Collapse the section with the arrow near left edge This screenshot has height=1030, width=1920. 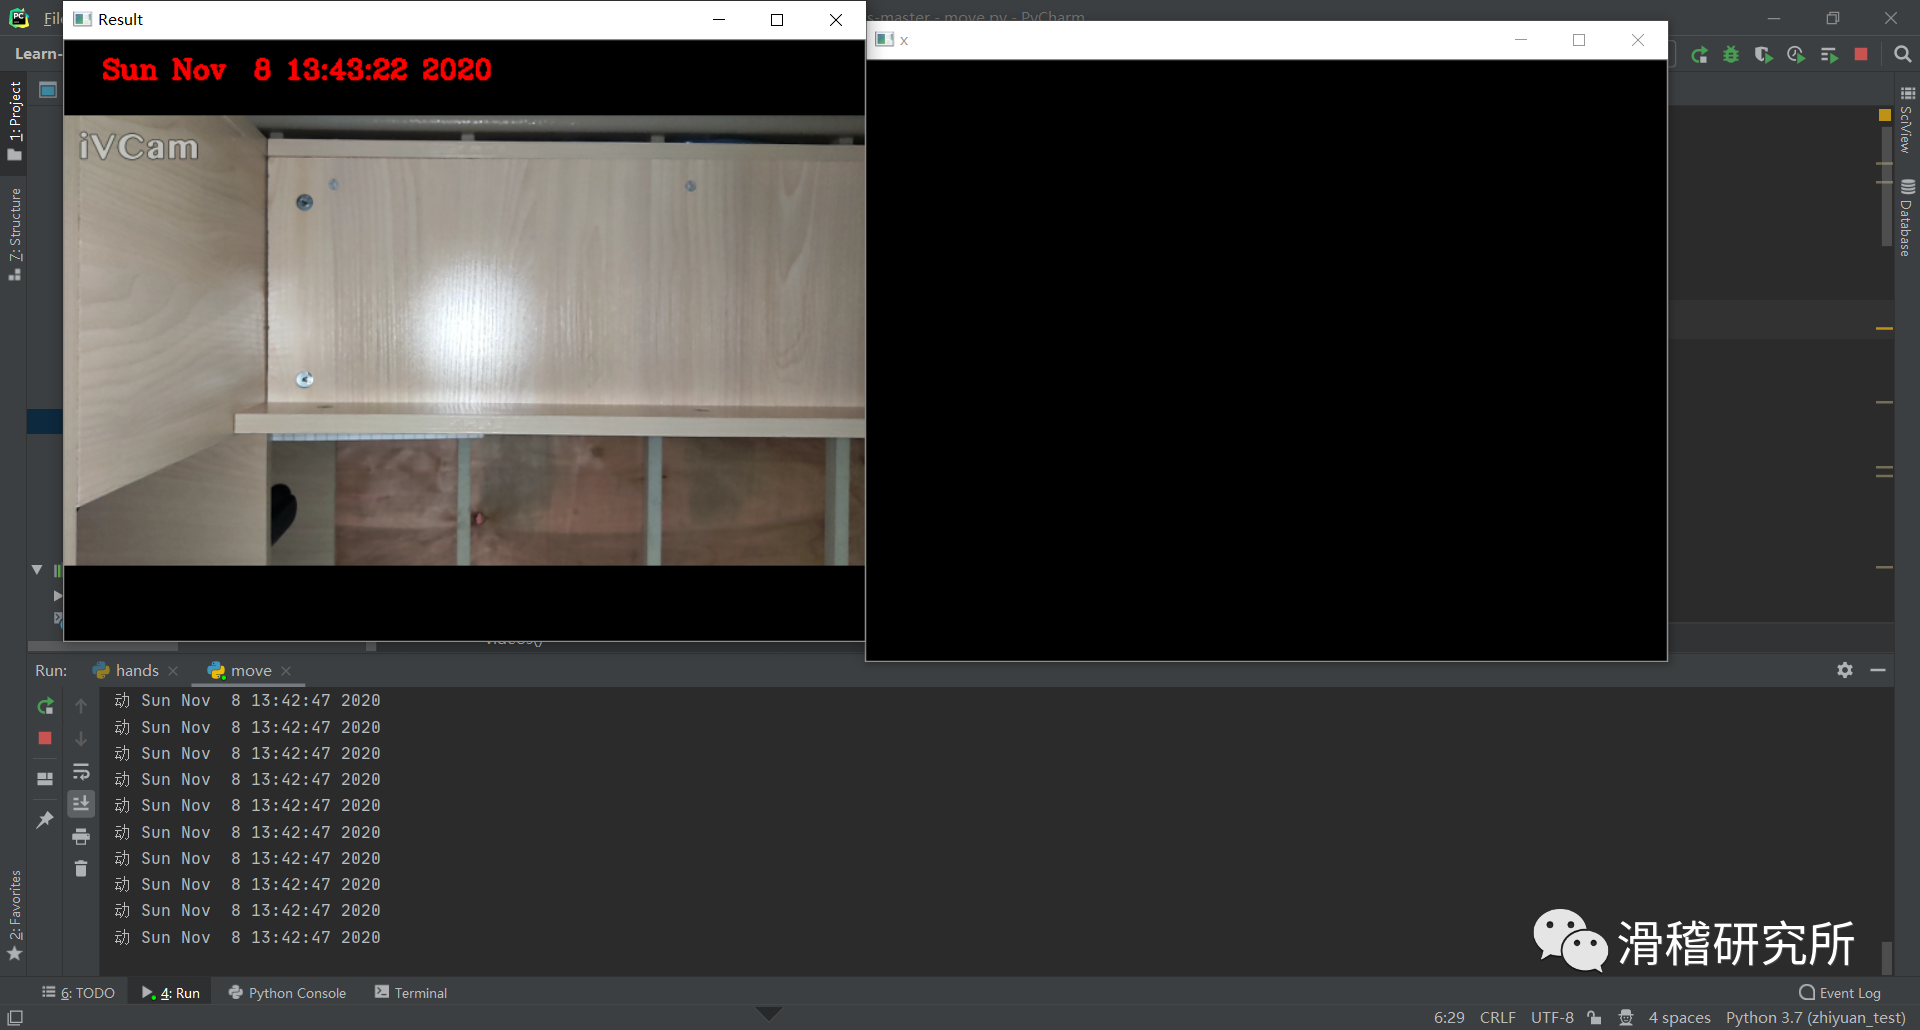(37, 570)
